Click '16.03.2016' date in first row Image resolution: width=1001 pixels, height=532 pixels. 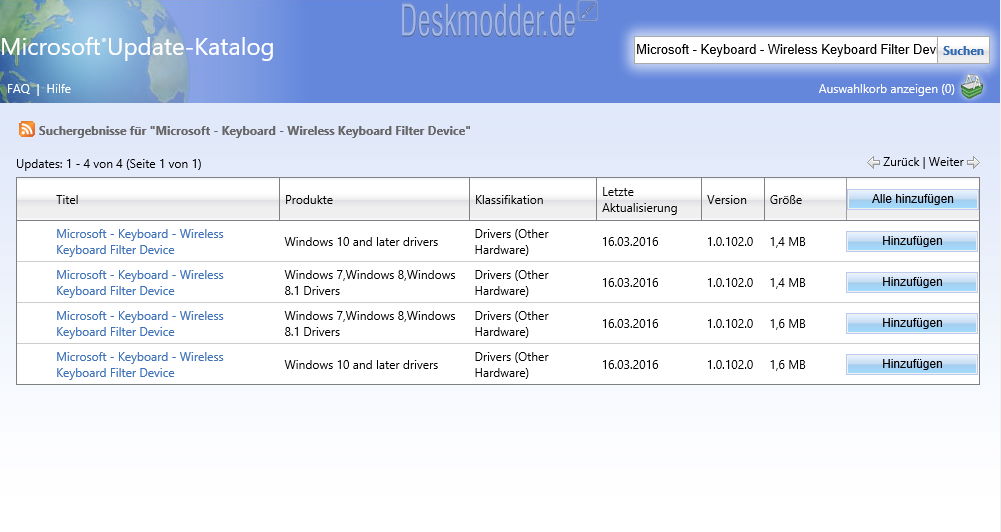629,242
